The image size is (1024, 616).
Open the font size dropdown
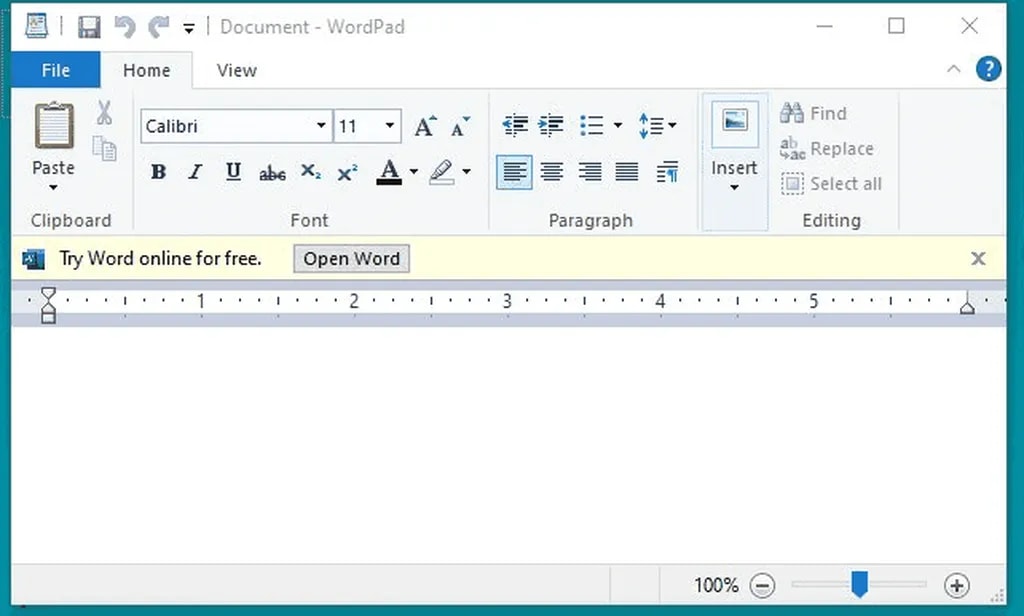click(389, 126)
